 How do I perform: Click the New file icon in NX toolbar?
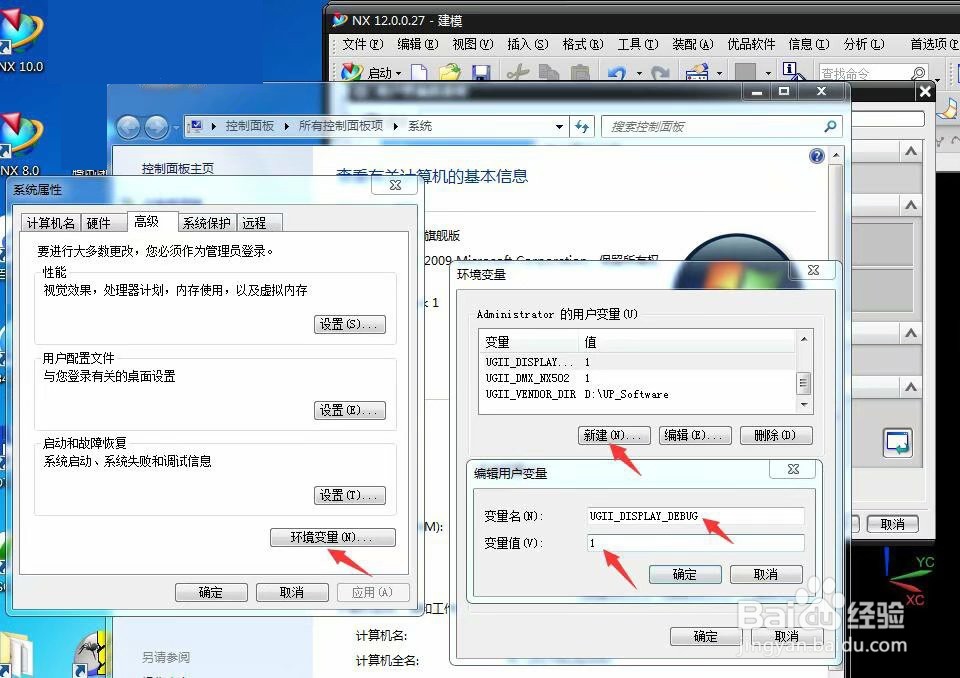click(x=419, y=73)
